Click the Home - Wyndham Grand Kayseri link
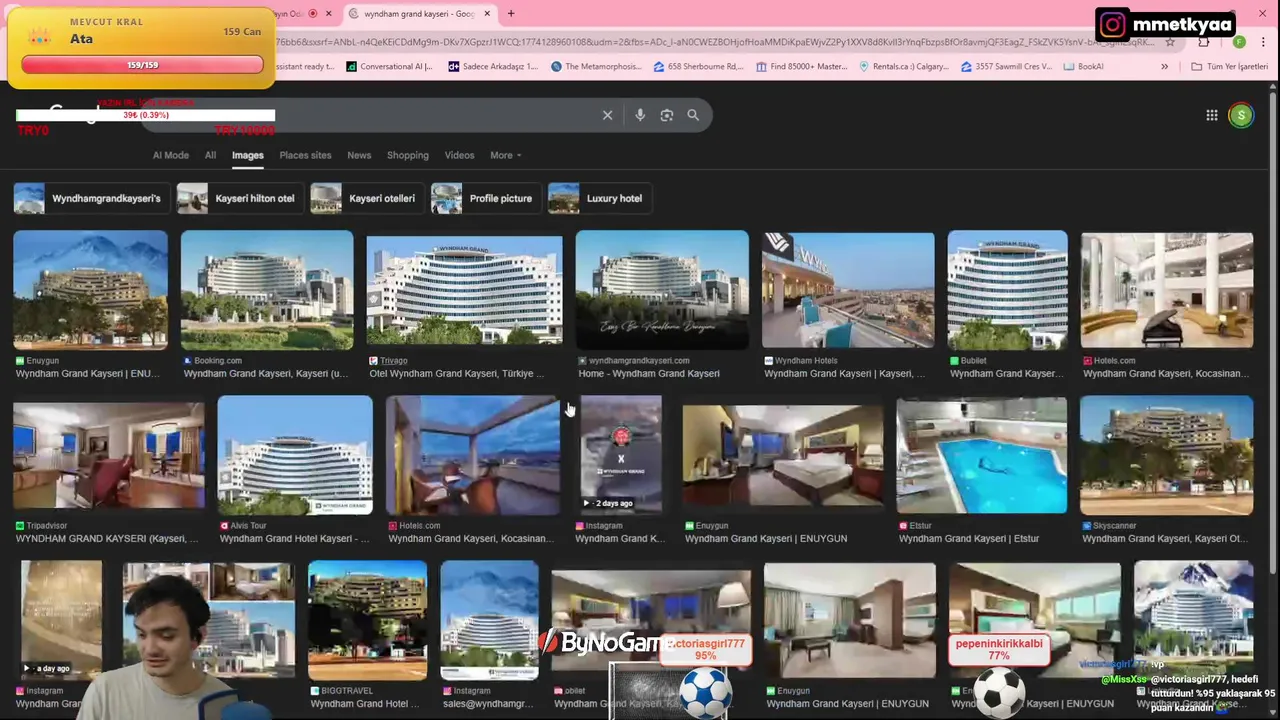 click(x=649, y=373)
